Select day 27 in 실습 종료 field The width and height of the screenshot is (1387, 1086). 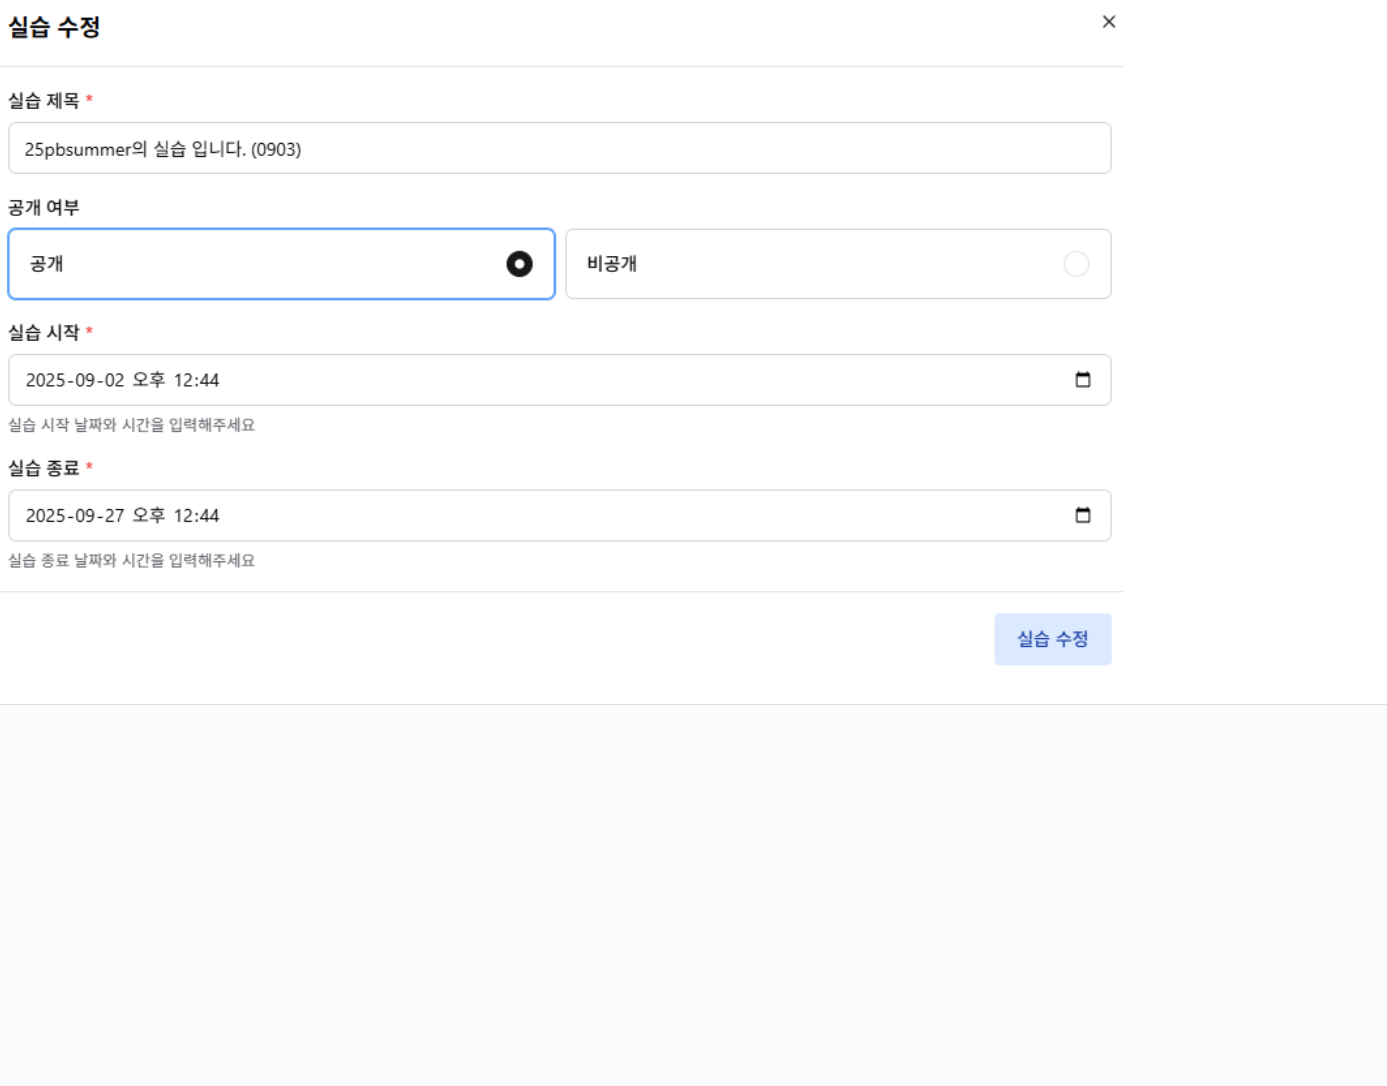114,516
